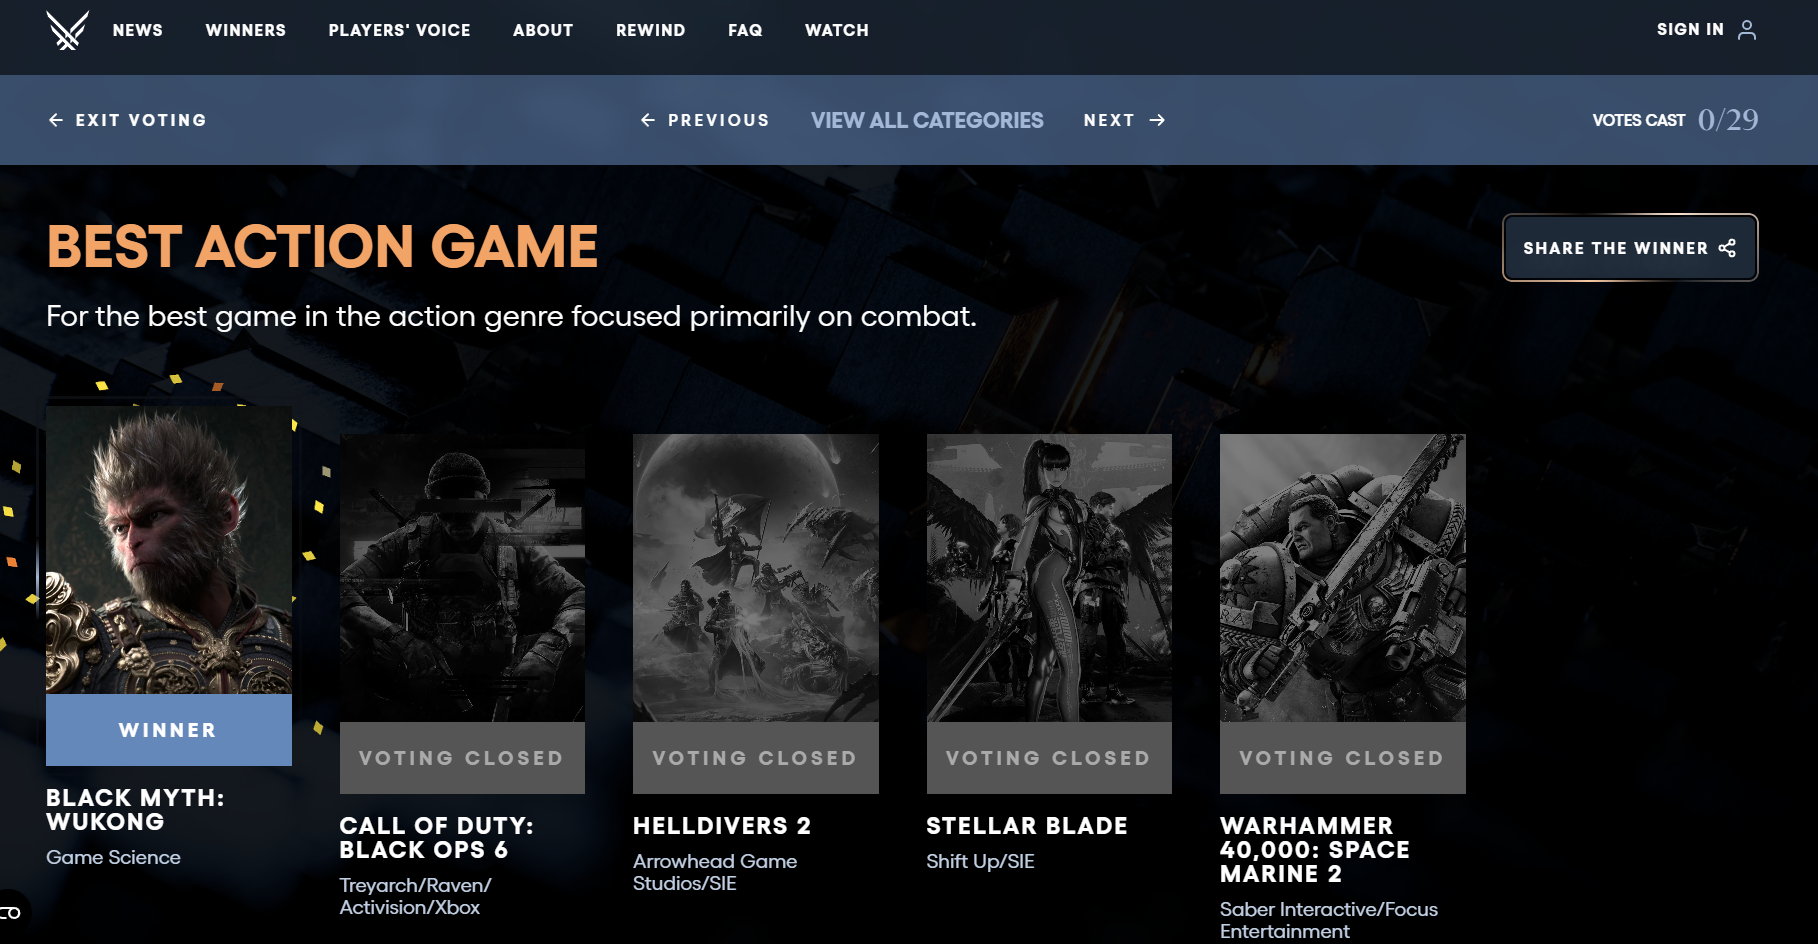Click the Game Science developer name

113,857
